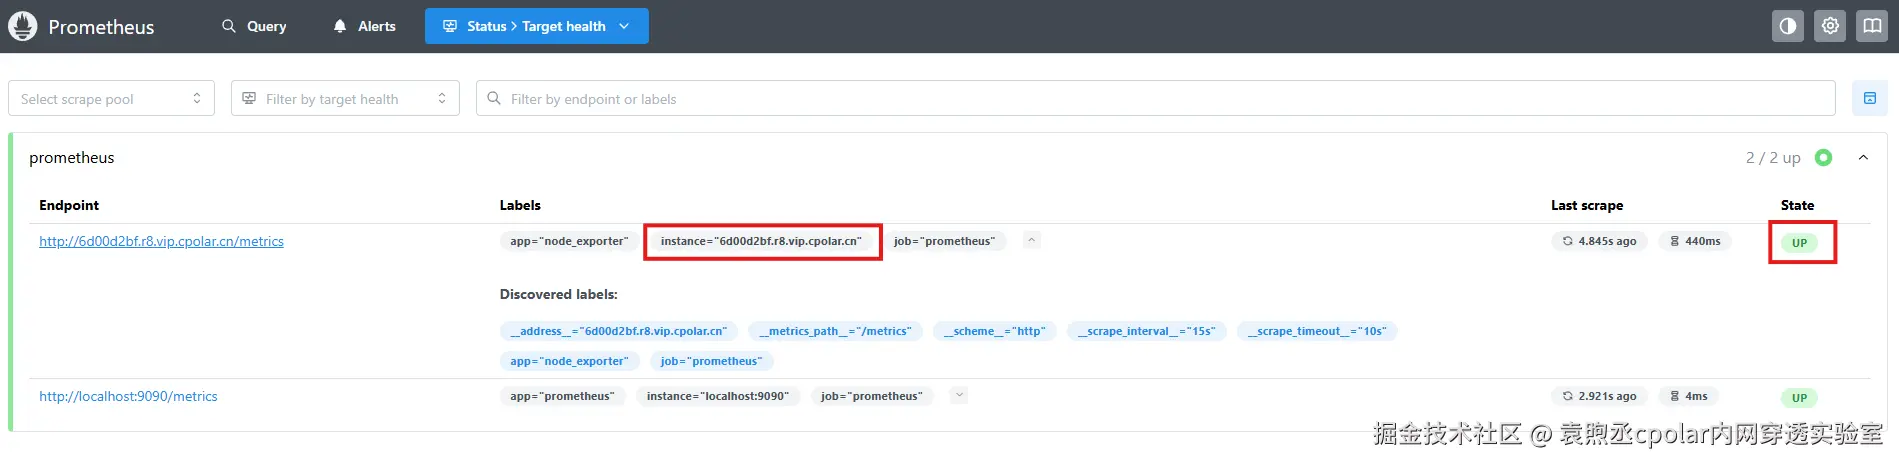Open the settings gear icon
The width and height of the screenshot is (1899, 464).
coord(1830,26)
